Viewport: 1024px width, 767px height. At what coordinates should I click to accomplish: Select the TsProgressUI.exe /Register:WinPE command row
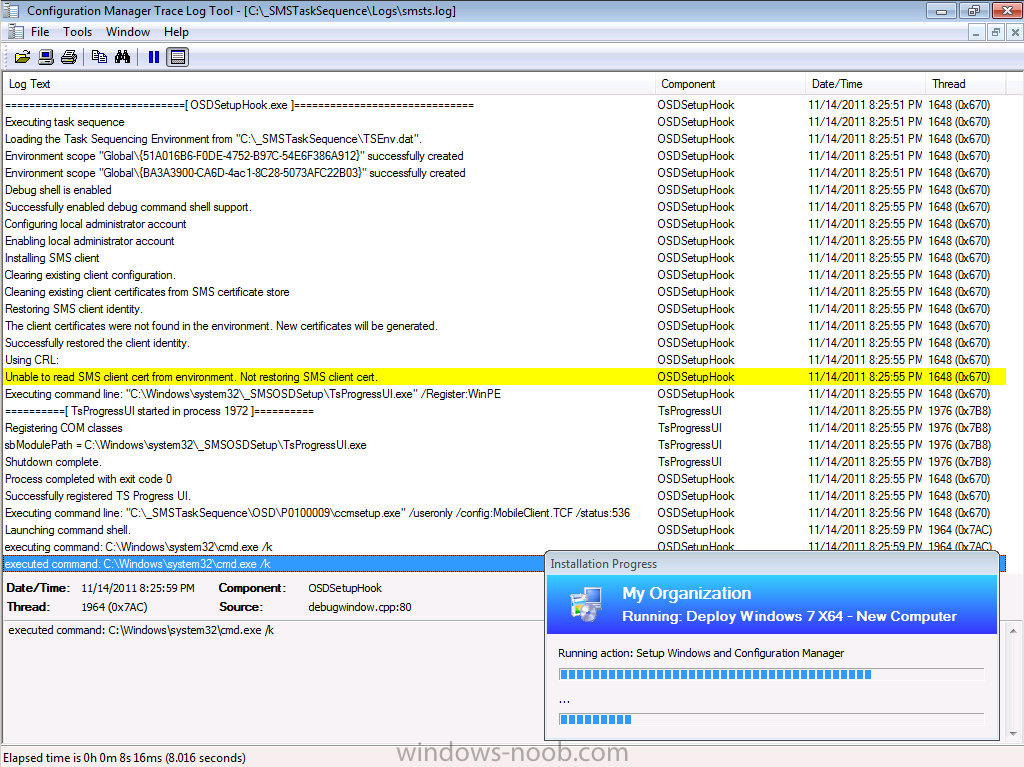(x=505, y=394)
